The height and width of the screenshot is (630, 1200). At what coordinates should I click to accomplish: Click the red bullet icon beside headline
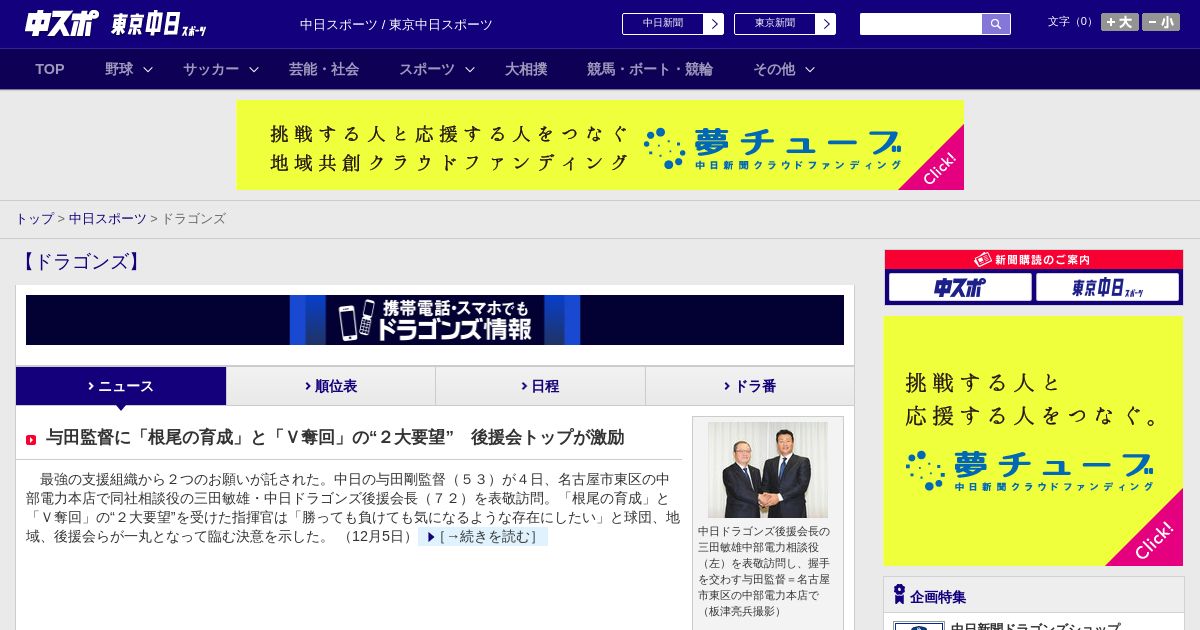31,440
